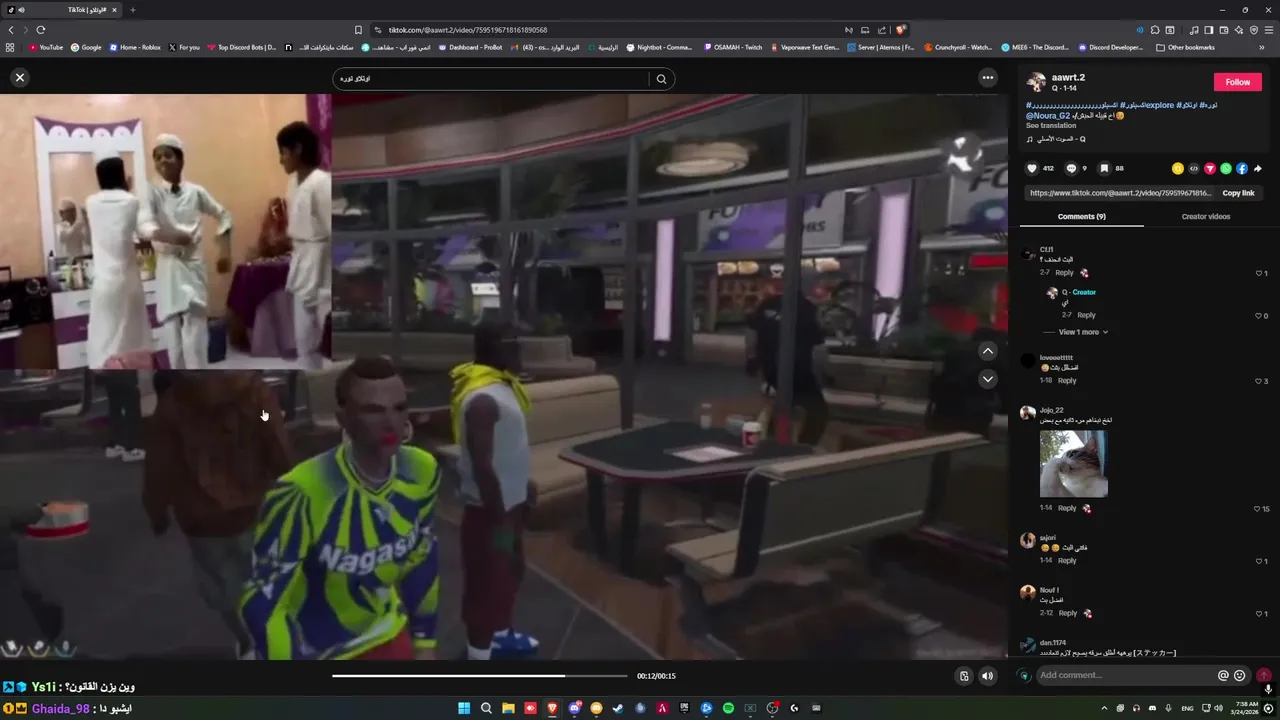Open more share options arrow
This screenshot has height=720, width=1280.
coord(1258,169)
